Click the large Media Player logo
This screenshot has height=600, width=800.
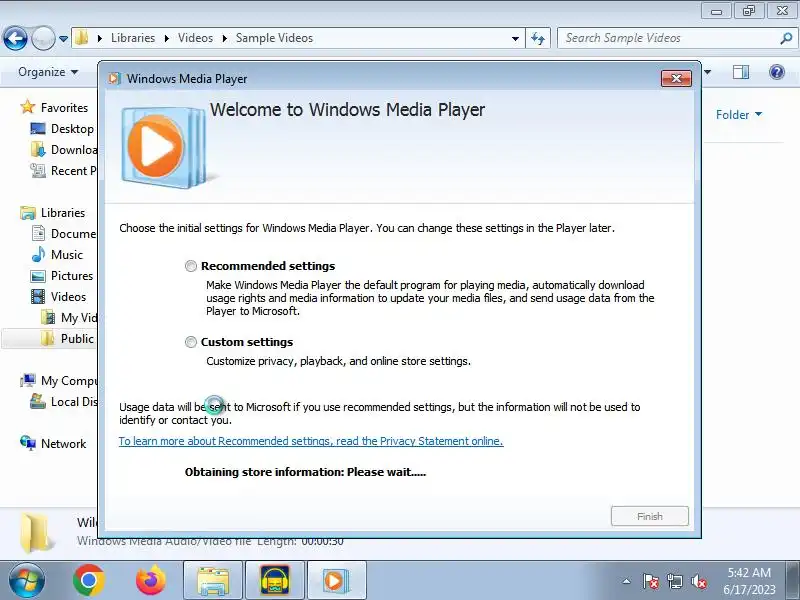coord(162,147)
